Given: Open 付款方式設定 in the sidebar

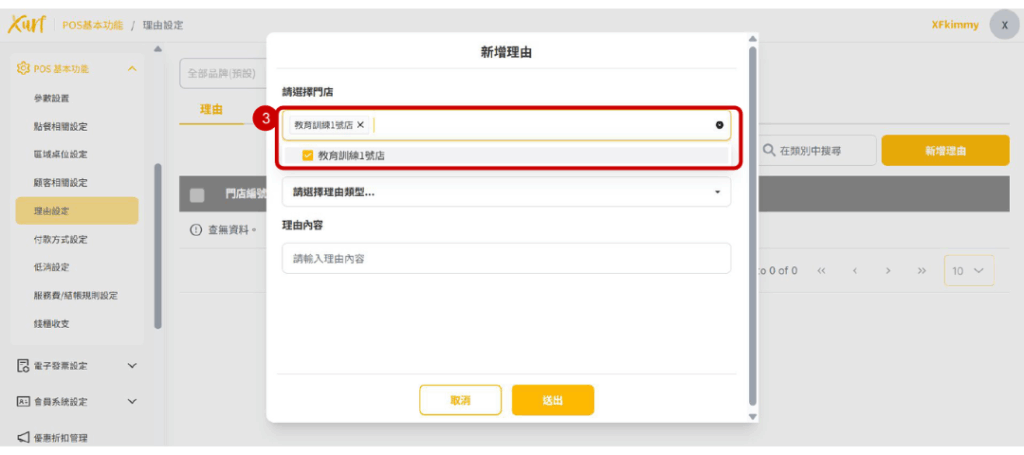Looking at the screenshot, I should pyautogui.click(x=60, y=239).
